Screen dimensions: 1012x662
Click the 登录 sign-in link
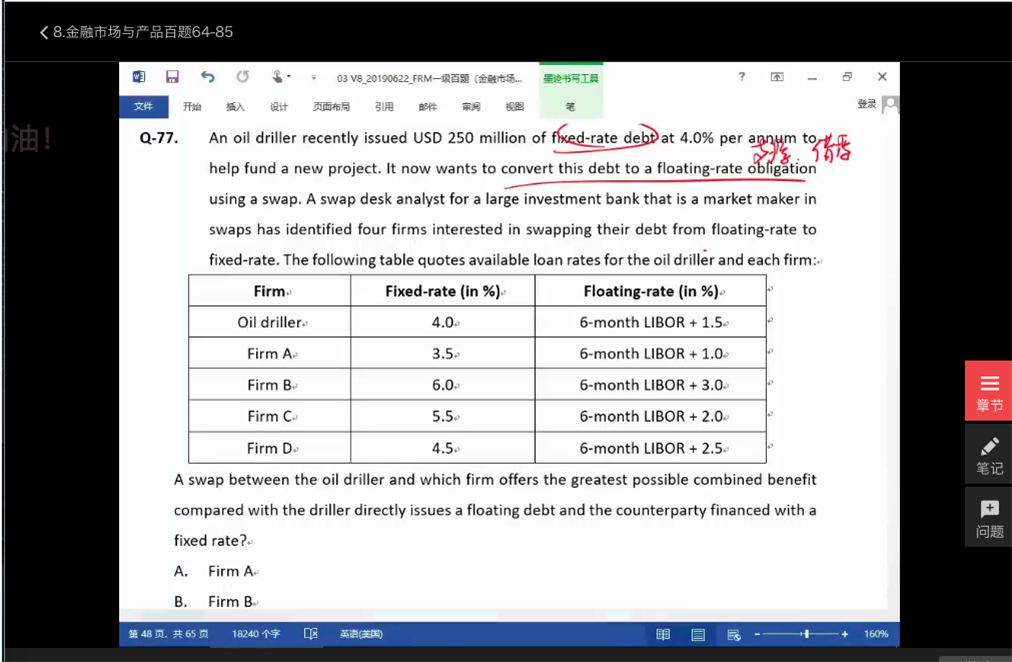867,104
